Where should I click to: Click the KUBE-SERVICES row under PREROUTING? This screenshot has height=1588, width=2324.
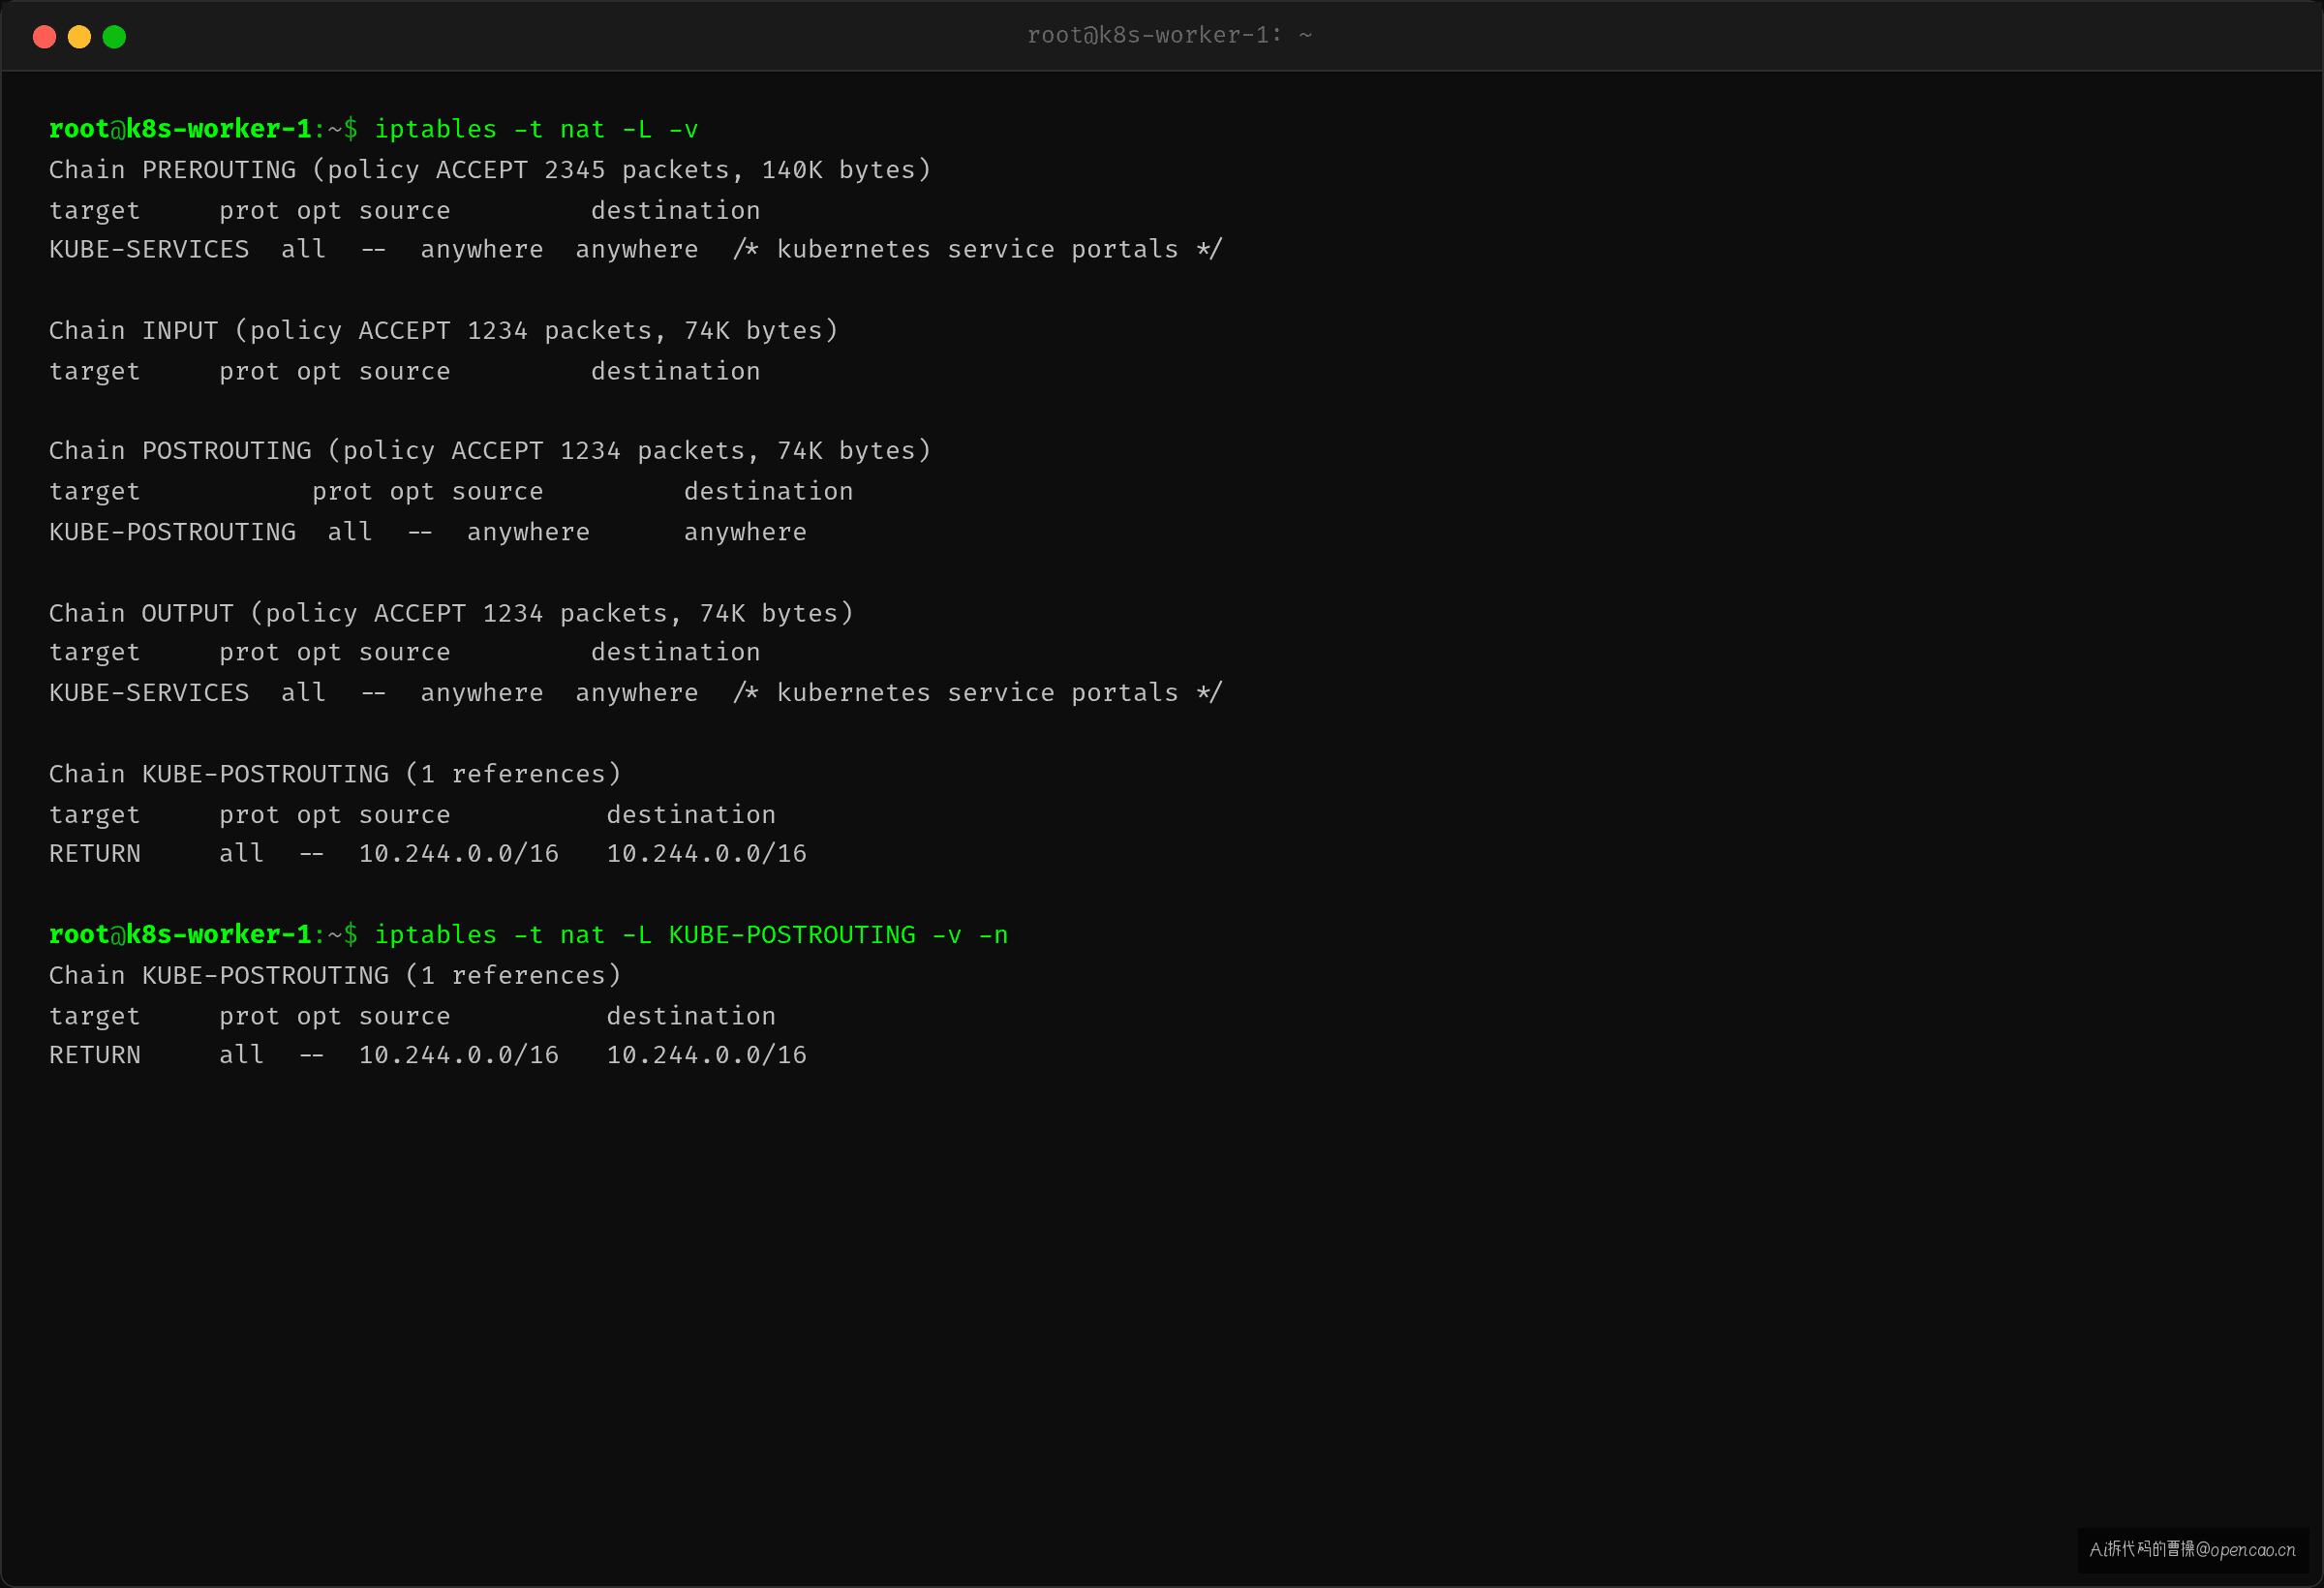(635, 249)
